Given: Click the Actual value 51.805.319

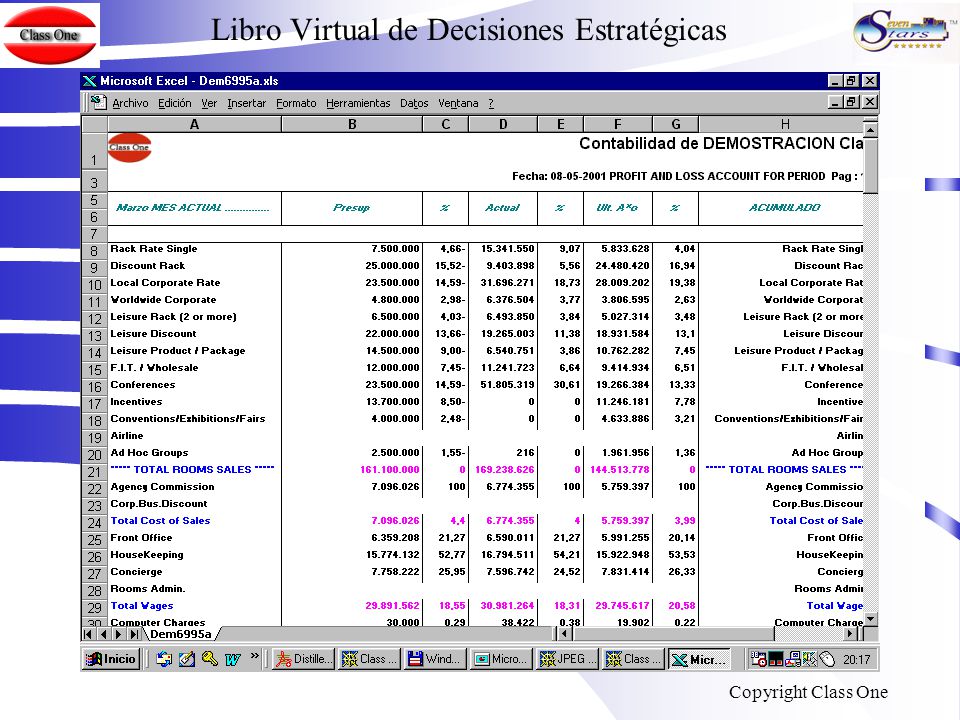Looking at the screenshot, I should [x=508, y=384].
